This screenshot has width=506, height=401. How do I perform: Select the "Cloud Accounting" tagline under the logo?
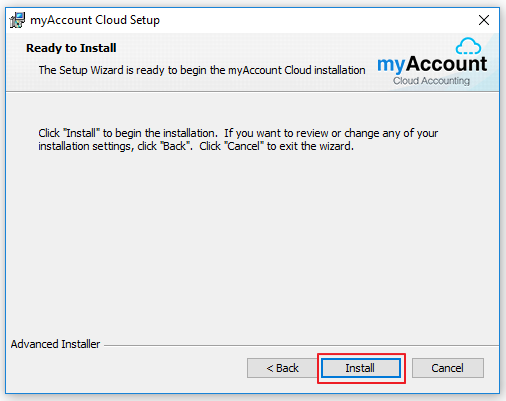431,81
